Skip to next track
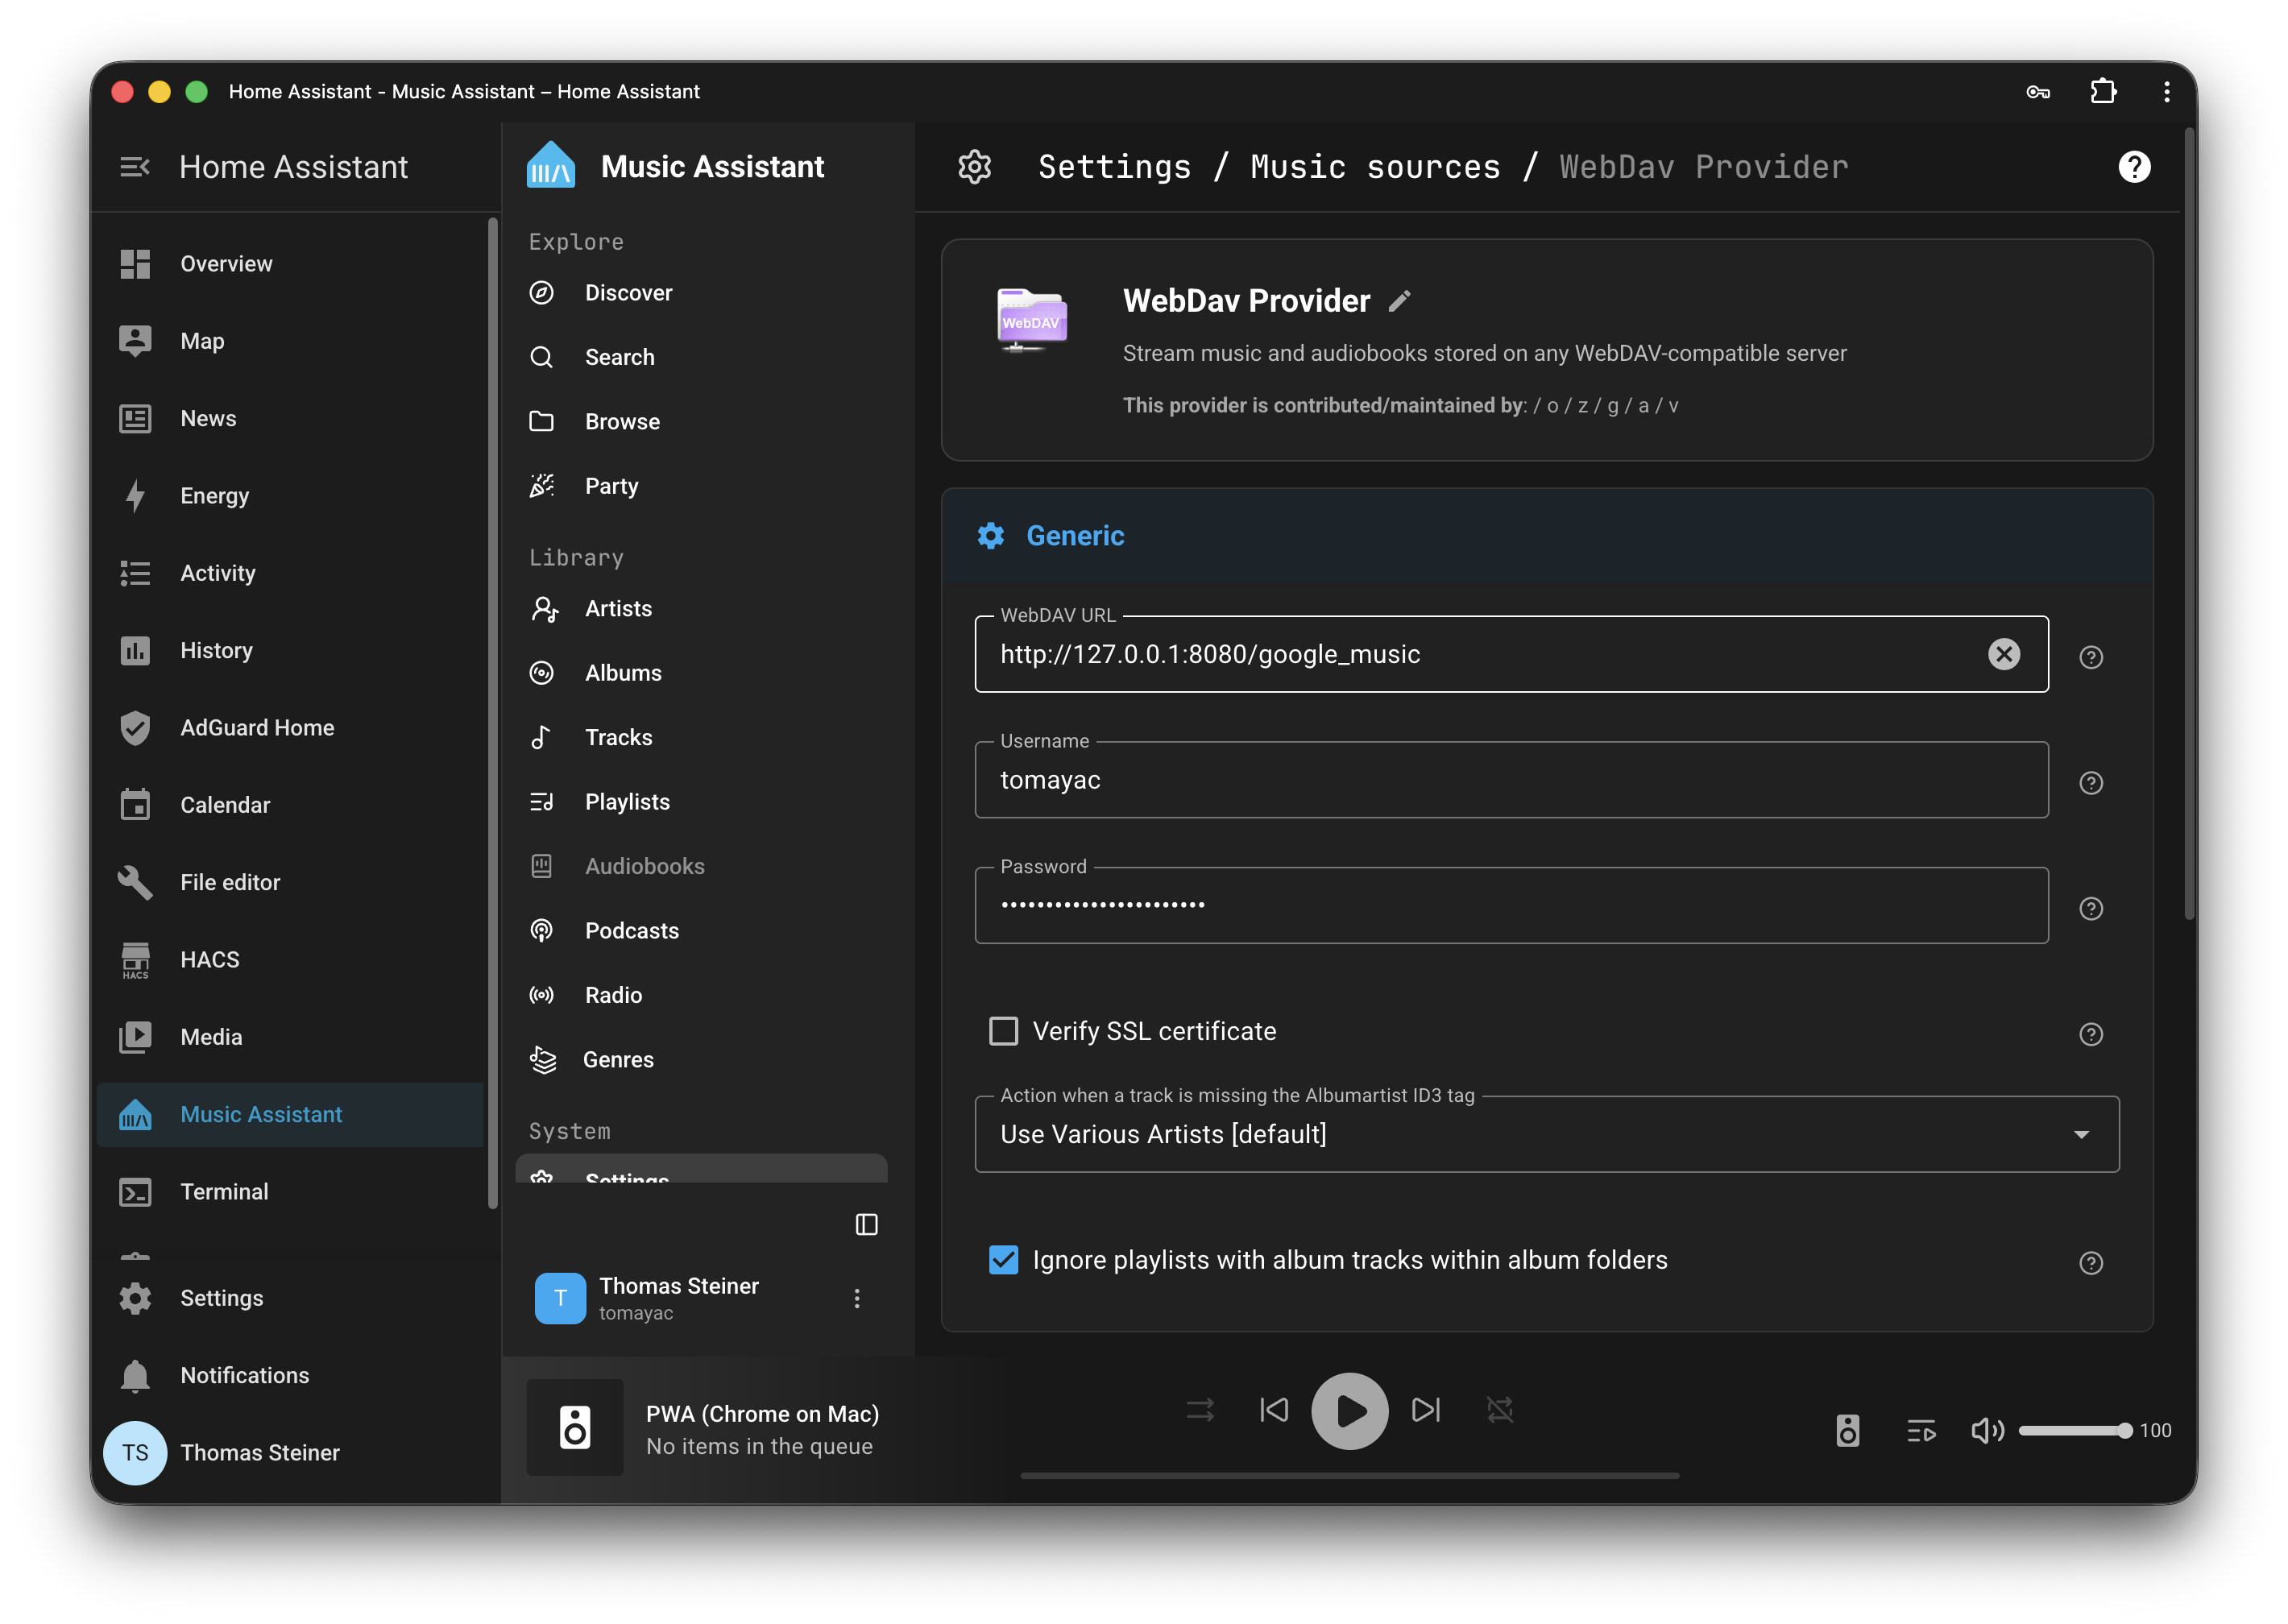The height and width of the screenshot is (1624, 2288). tap(1425, 1410)
